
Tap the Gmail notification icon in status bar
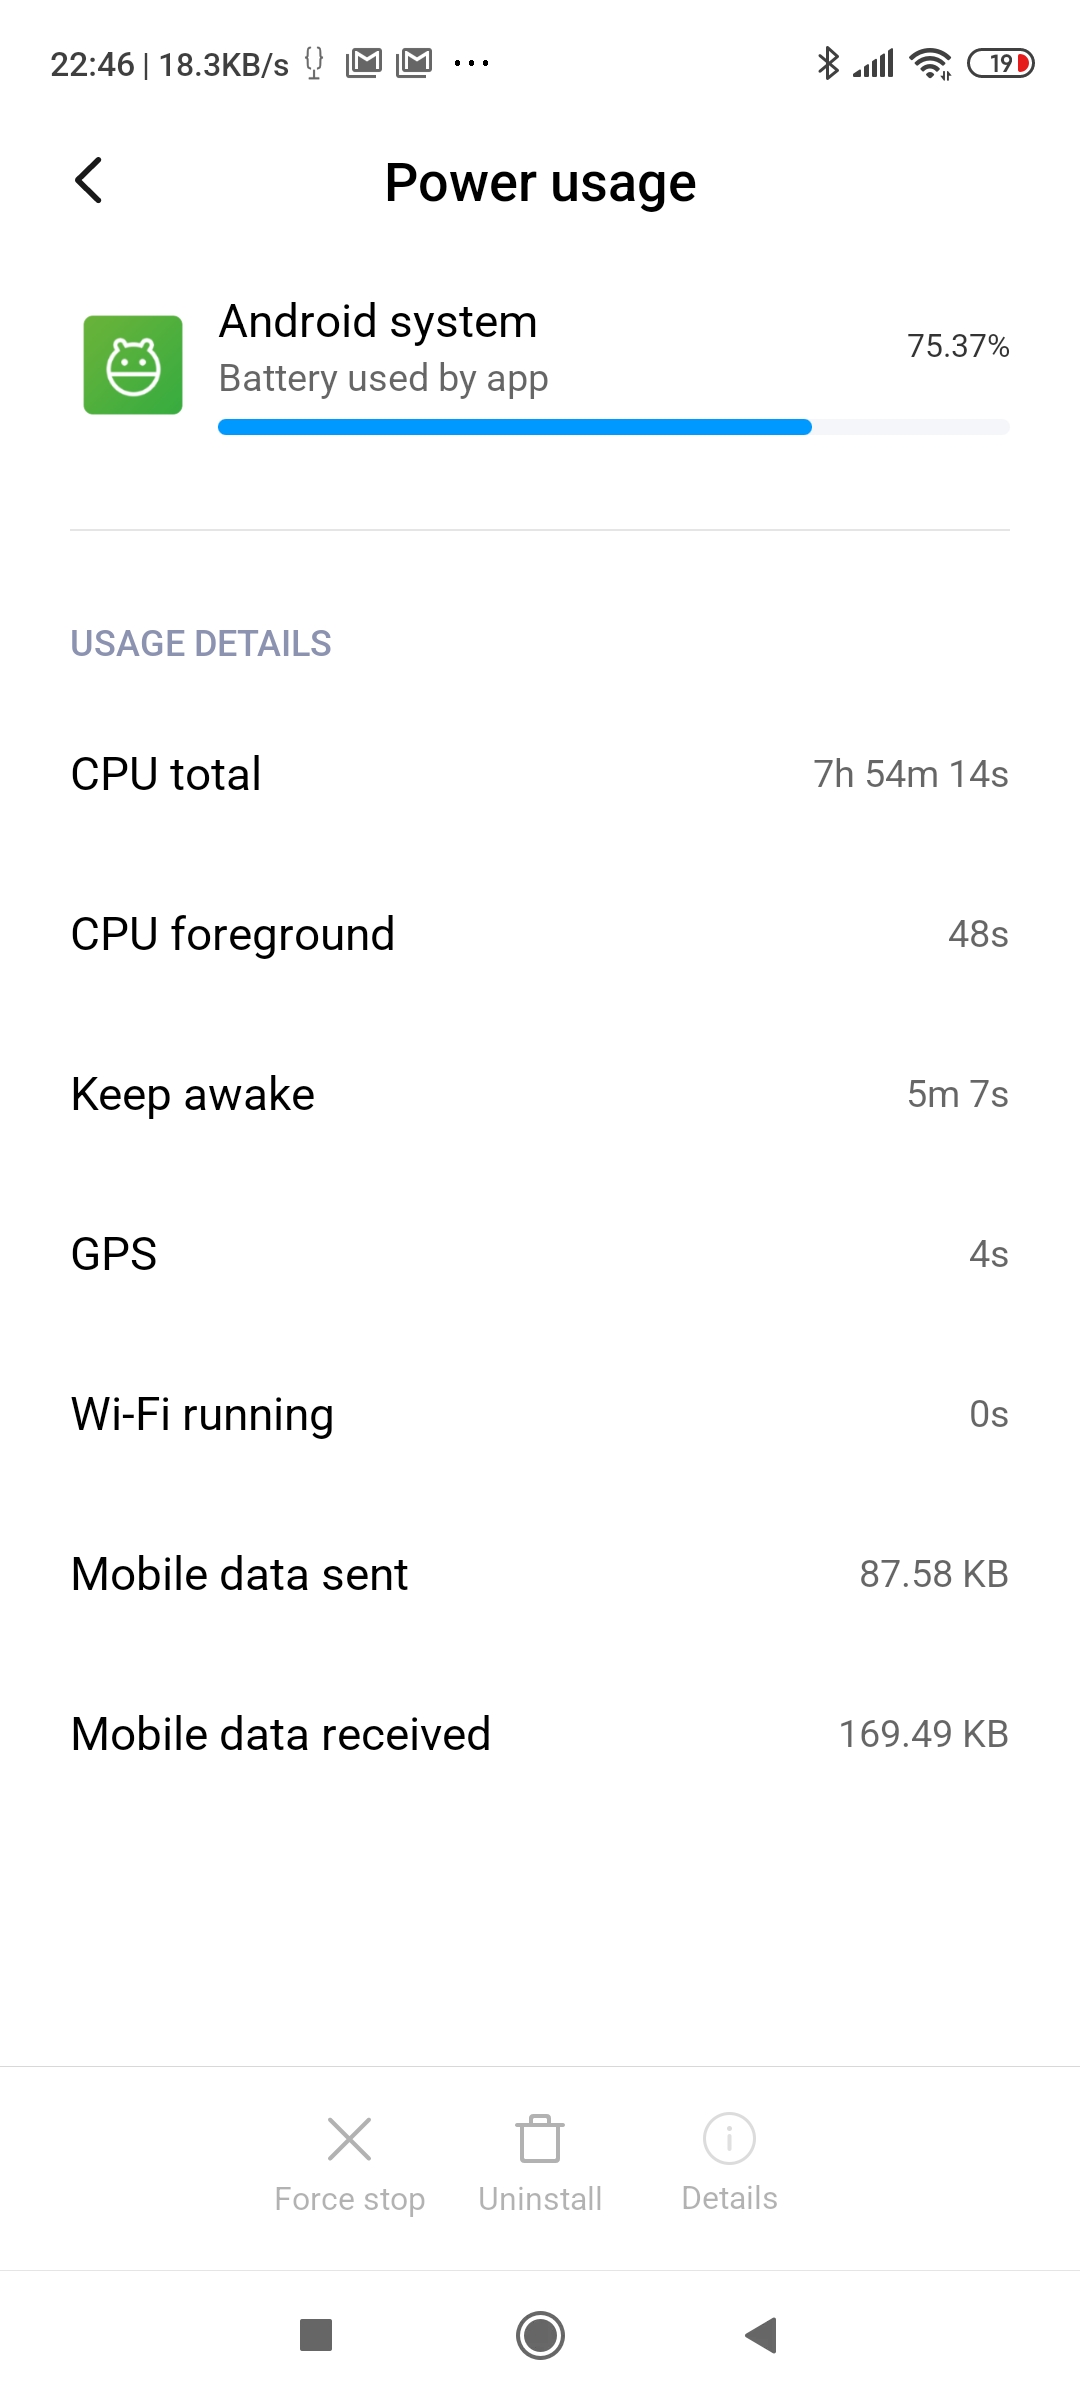(x=364, y=64)
